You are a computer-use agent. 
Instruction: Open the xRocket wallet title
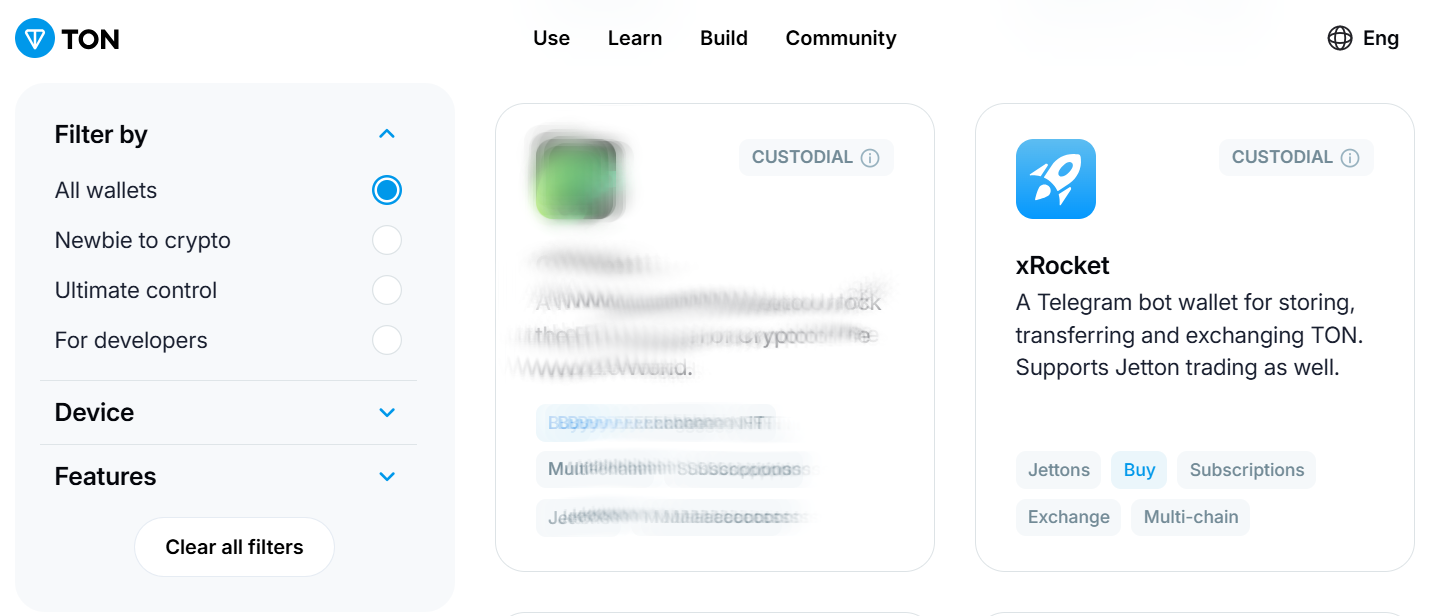point(1062,265)
